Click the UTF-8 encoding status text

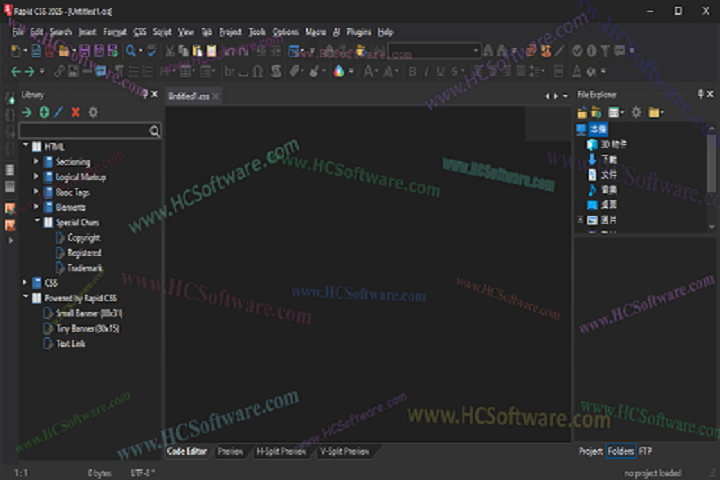tap(143, 473)
